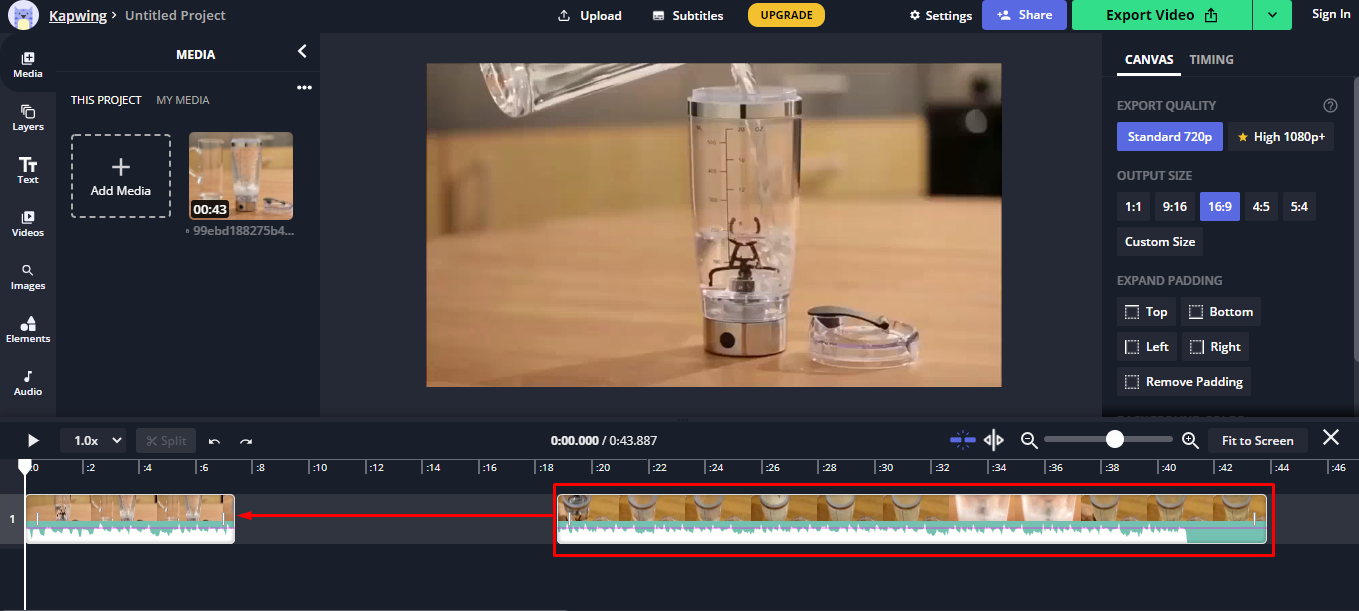Open the Kapwing home link
Screen dimensions: 1359x611
(x=78, y=15)
